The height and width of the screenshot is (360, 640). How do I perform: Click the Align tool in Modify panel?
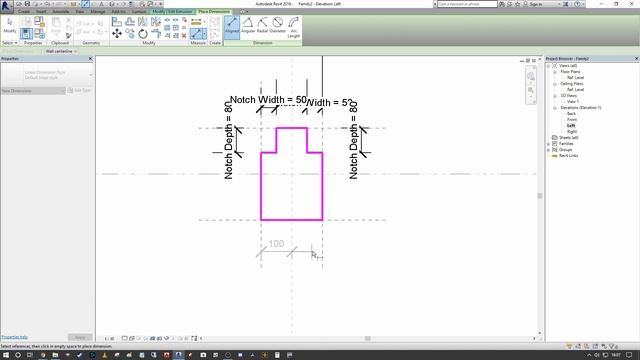pyautogui.click(x=117, y=22)
